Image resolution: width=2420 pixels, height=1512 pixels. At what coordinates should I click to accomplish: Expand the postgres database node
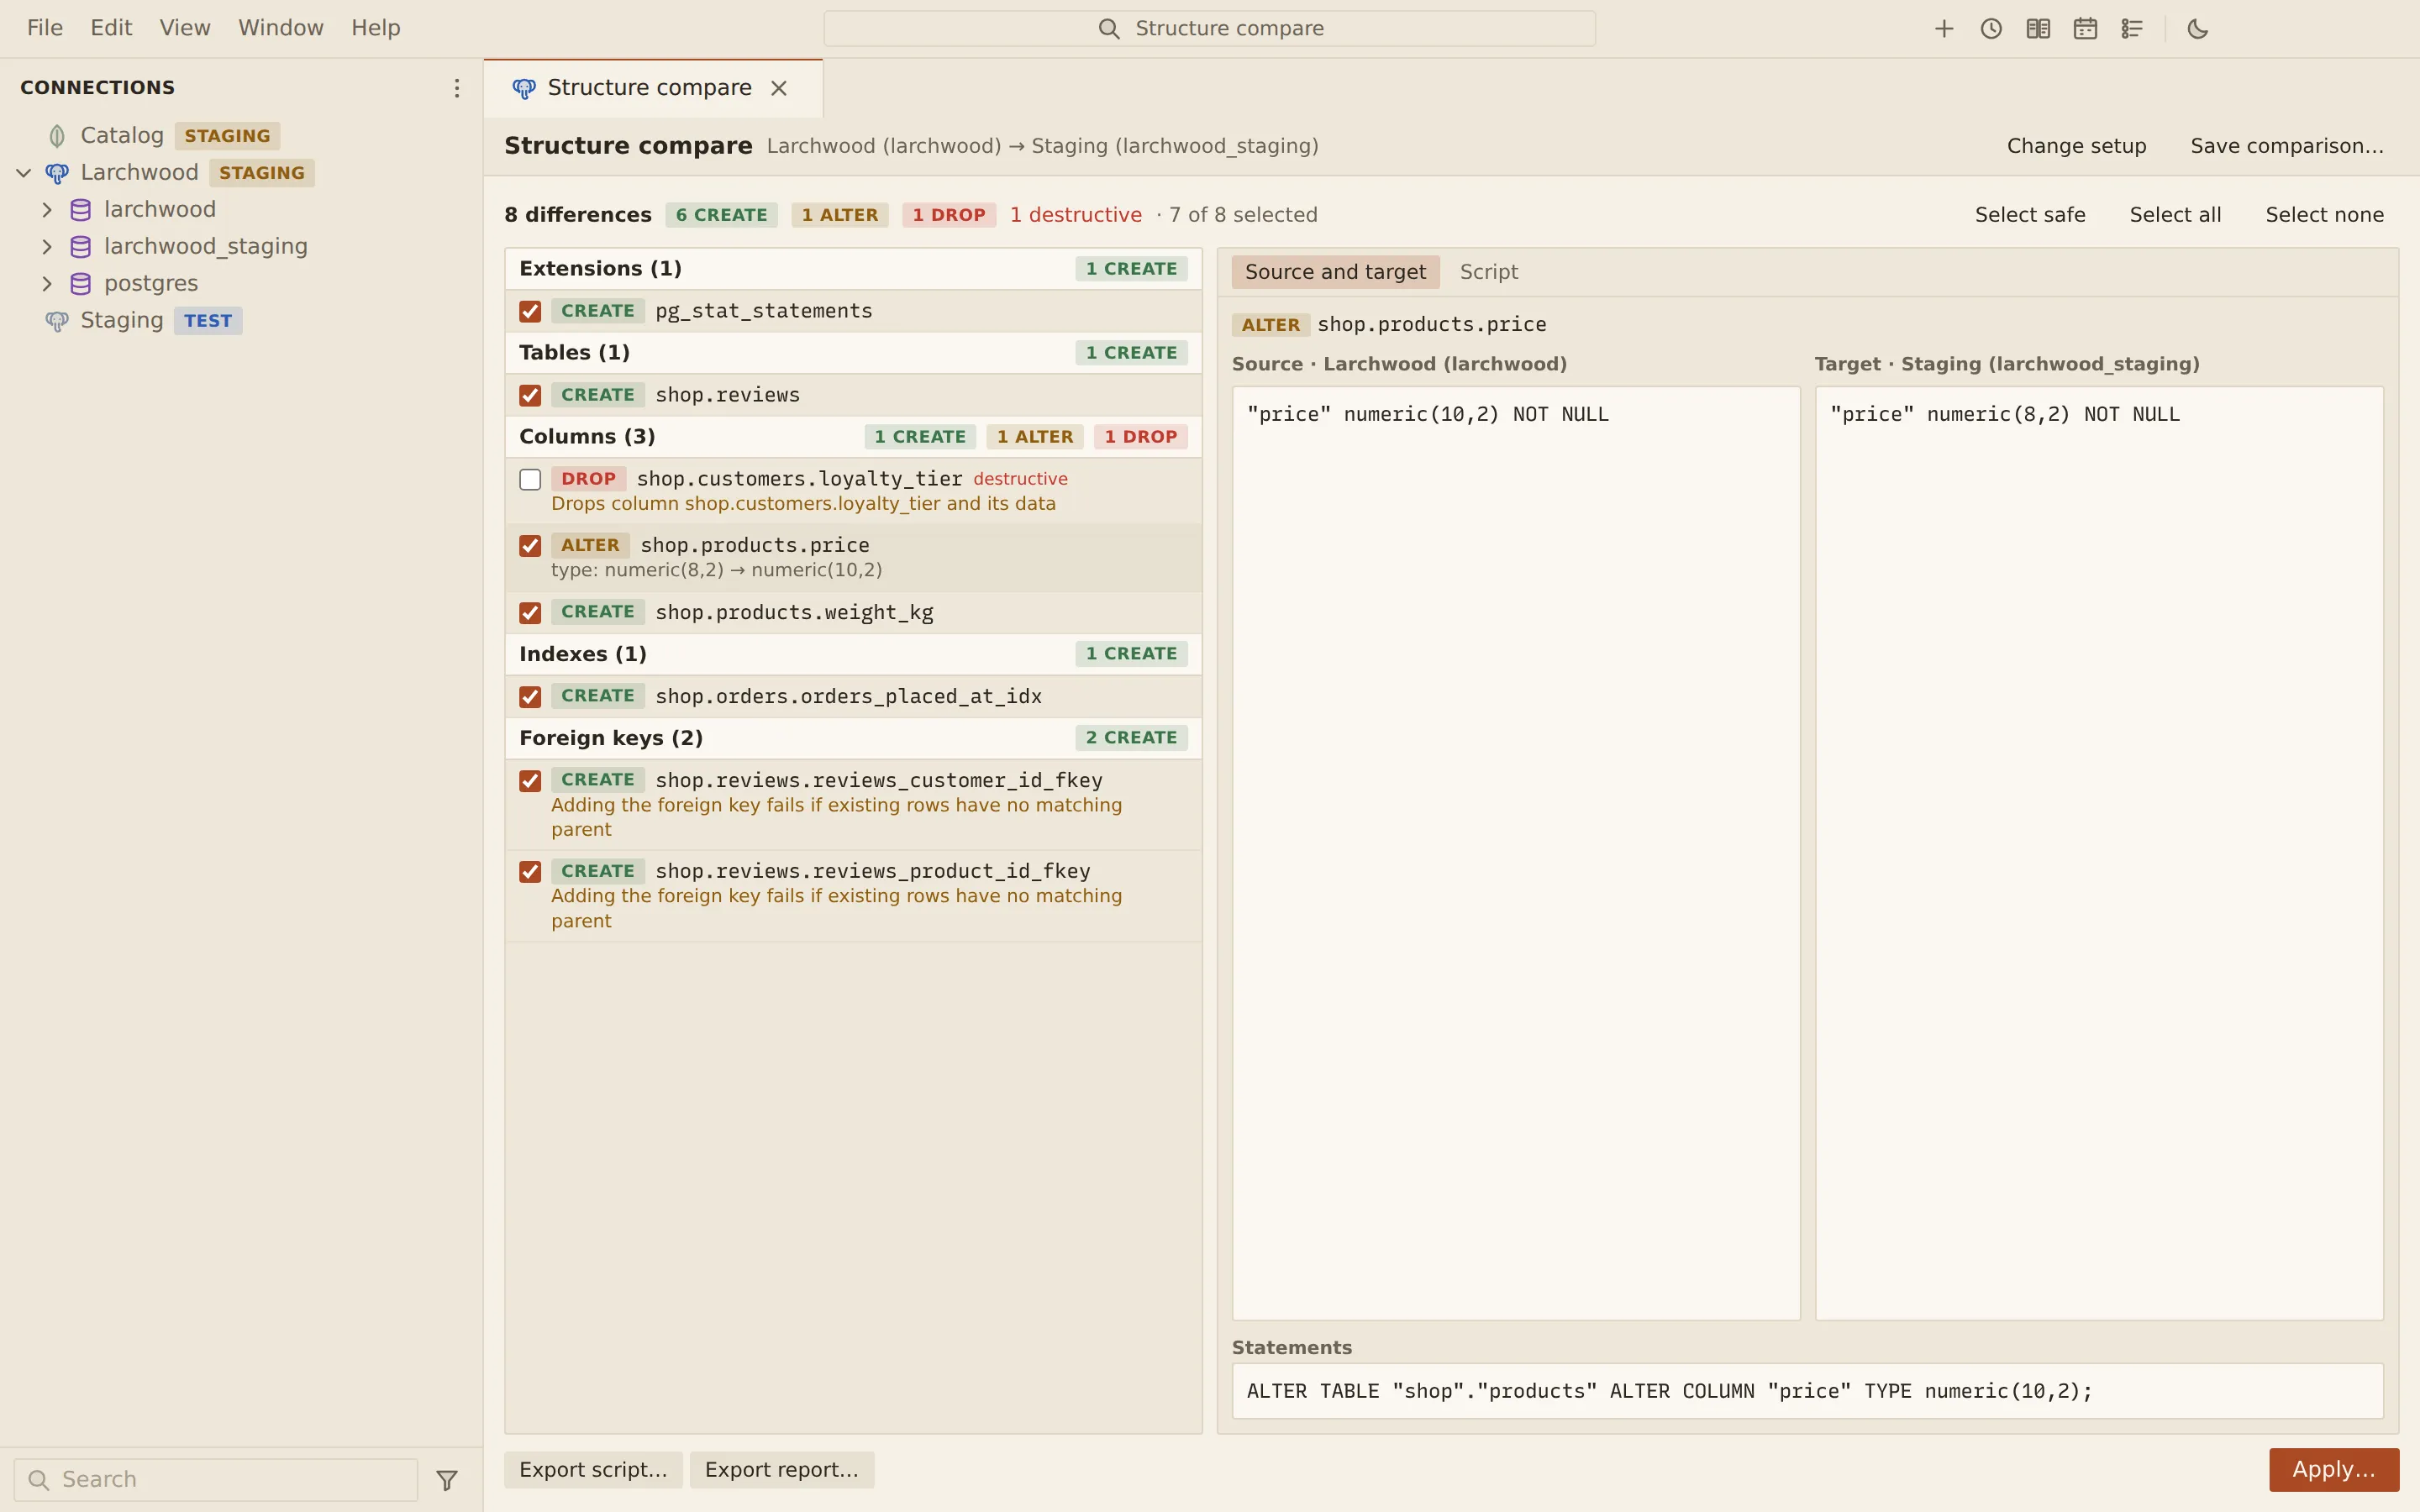pyautogui.click(x=46, y=284)
